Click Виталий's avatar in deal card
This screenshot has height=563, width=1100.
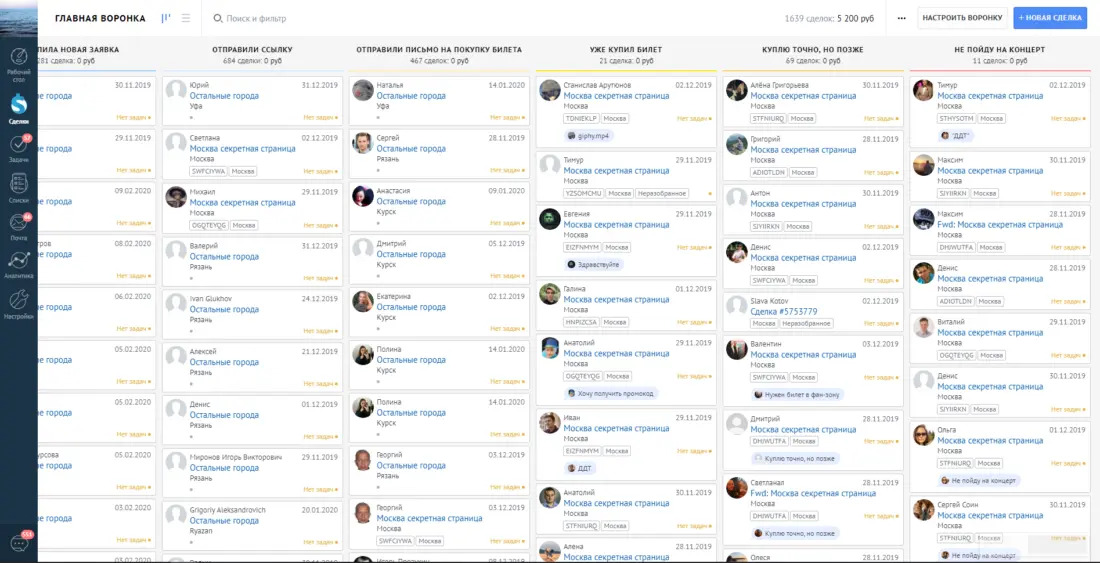[x=924, y=326]
